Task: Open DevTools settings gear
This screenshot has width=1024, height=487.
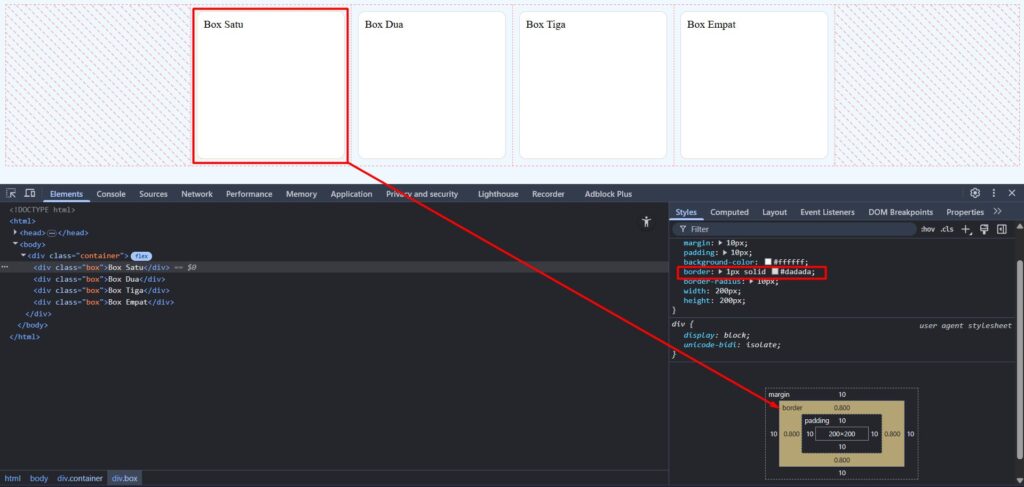Action: [x=975, y=193]
